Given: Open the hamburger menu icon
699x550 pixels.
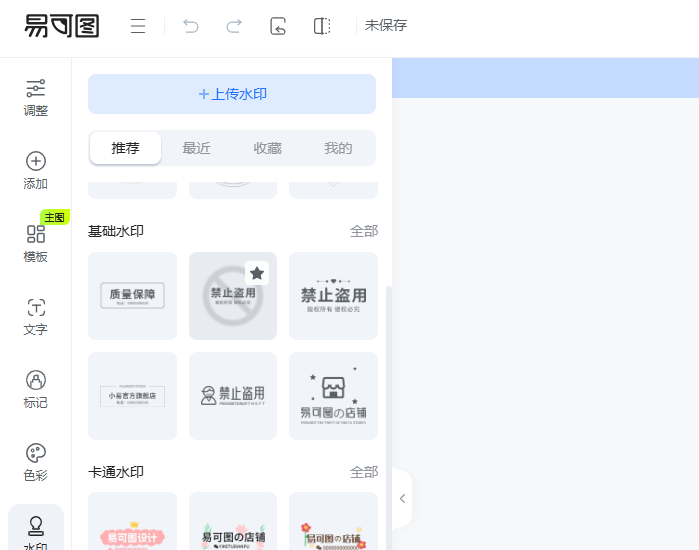Looking at the screenshot, I should pos(138,26).
